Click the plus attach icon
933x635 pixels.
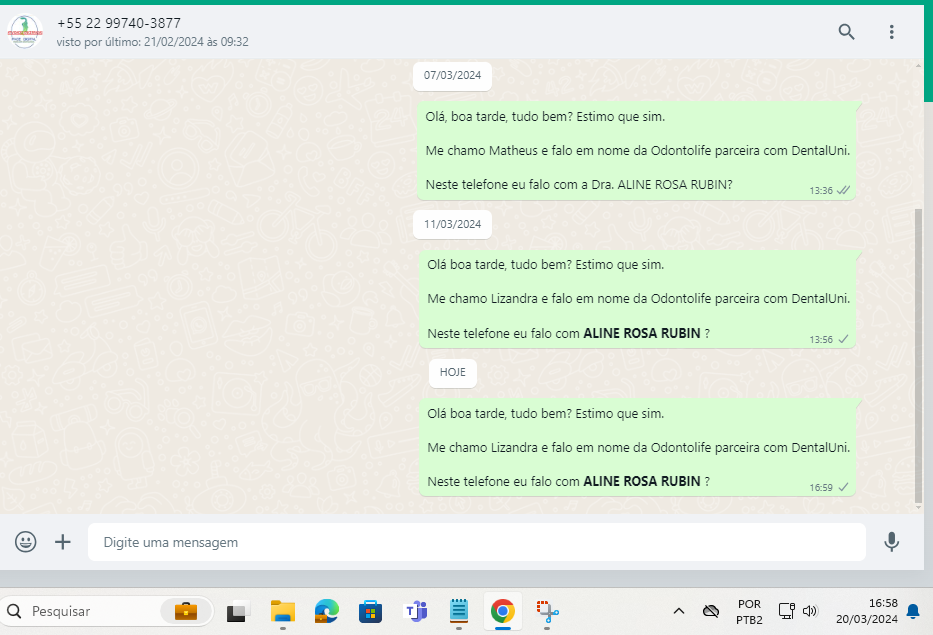[63, 542]
